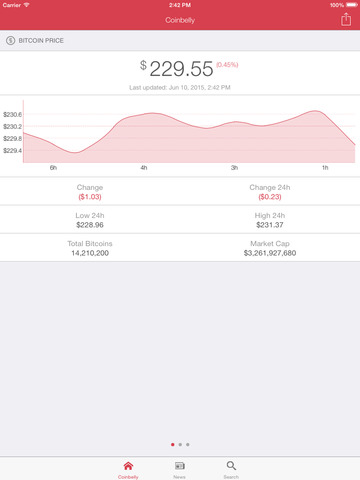Tap the 3h chart time marker
Screen dimensions: 360x480
(234, 167)
